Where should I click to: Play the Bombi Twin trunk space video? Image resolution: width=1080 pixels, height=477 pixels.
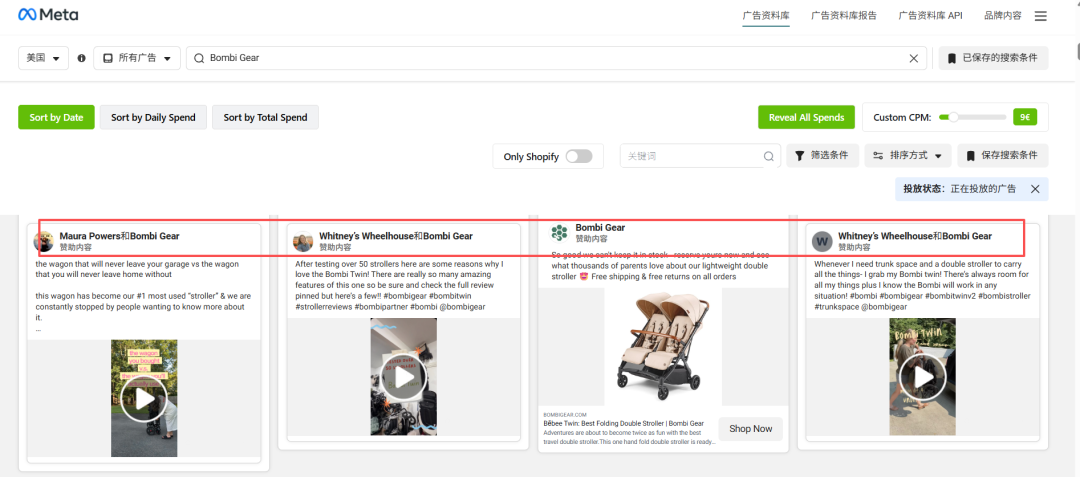tap(922, 377)
